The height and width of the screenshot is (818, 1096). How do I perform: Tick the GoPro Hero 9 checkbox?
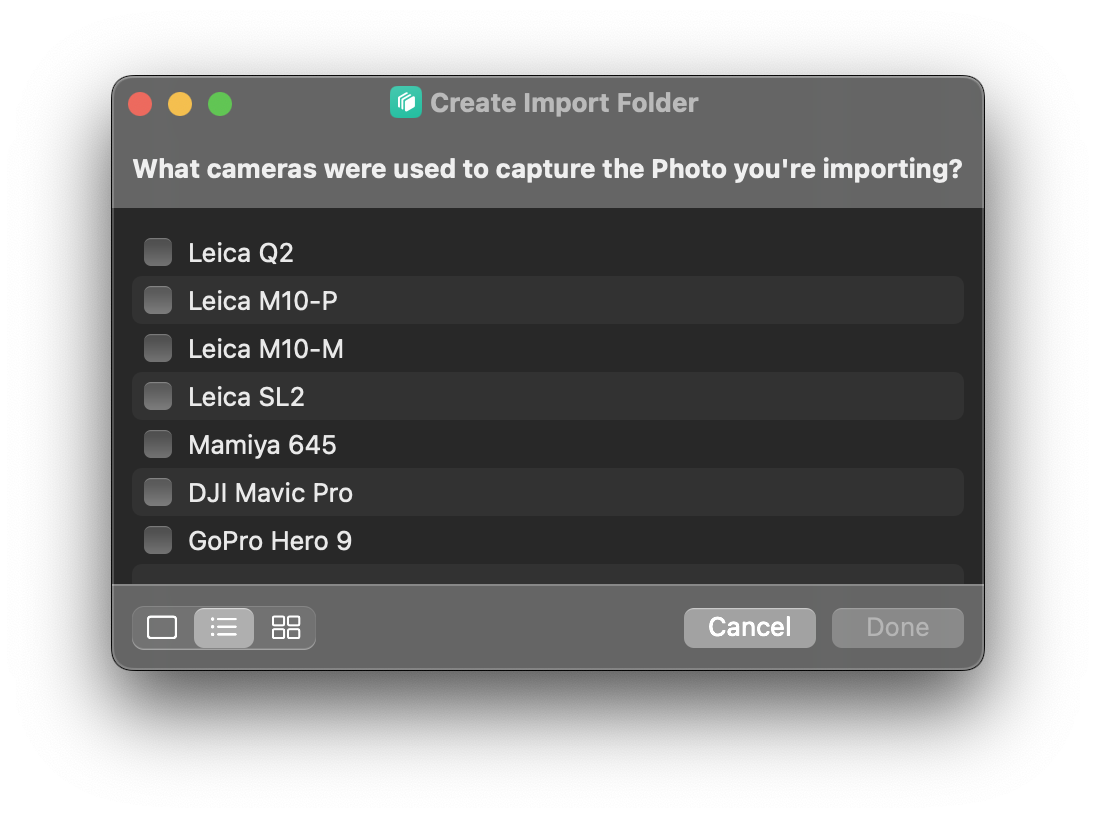157,540
